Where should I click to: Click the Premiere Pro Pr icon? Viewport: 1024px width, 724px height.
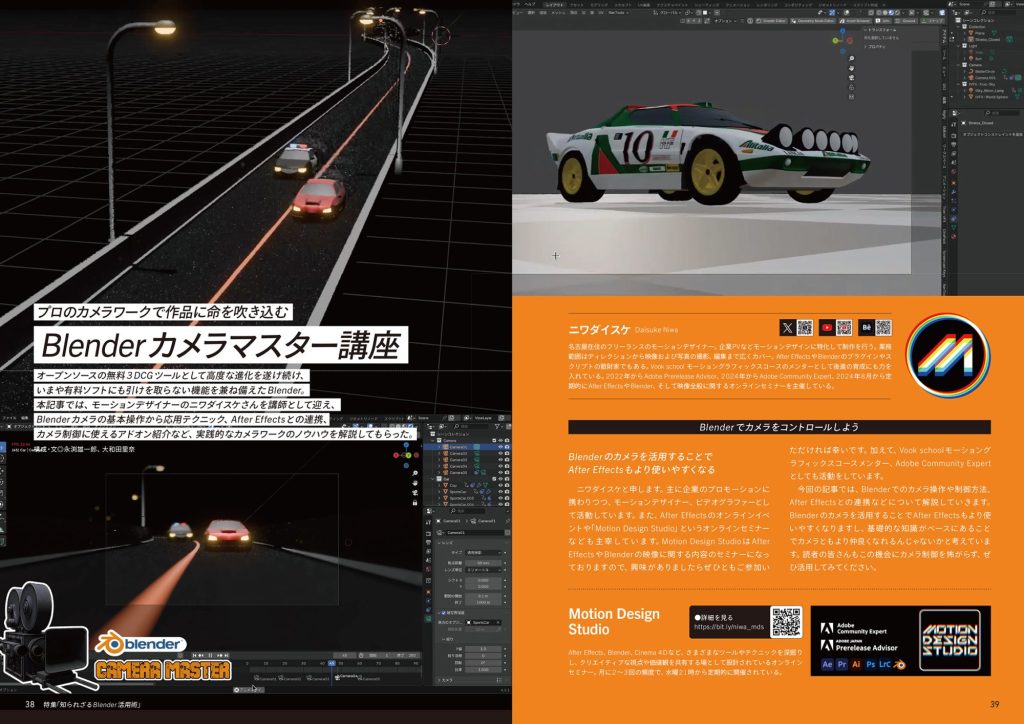842,664
